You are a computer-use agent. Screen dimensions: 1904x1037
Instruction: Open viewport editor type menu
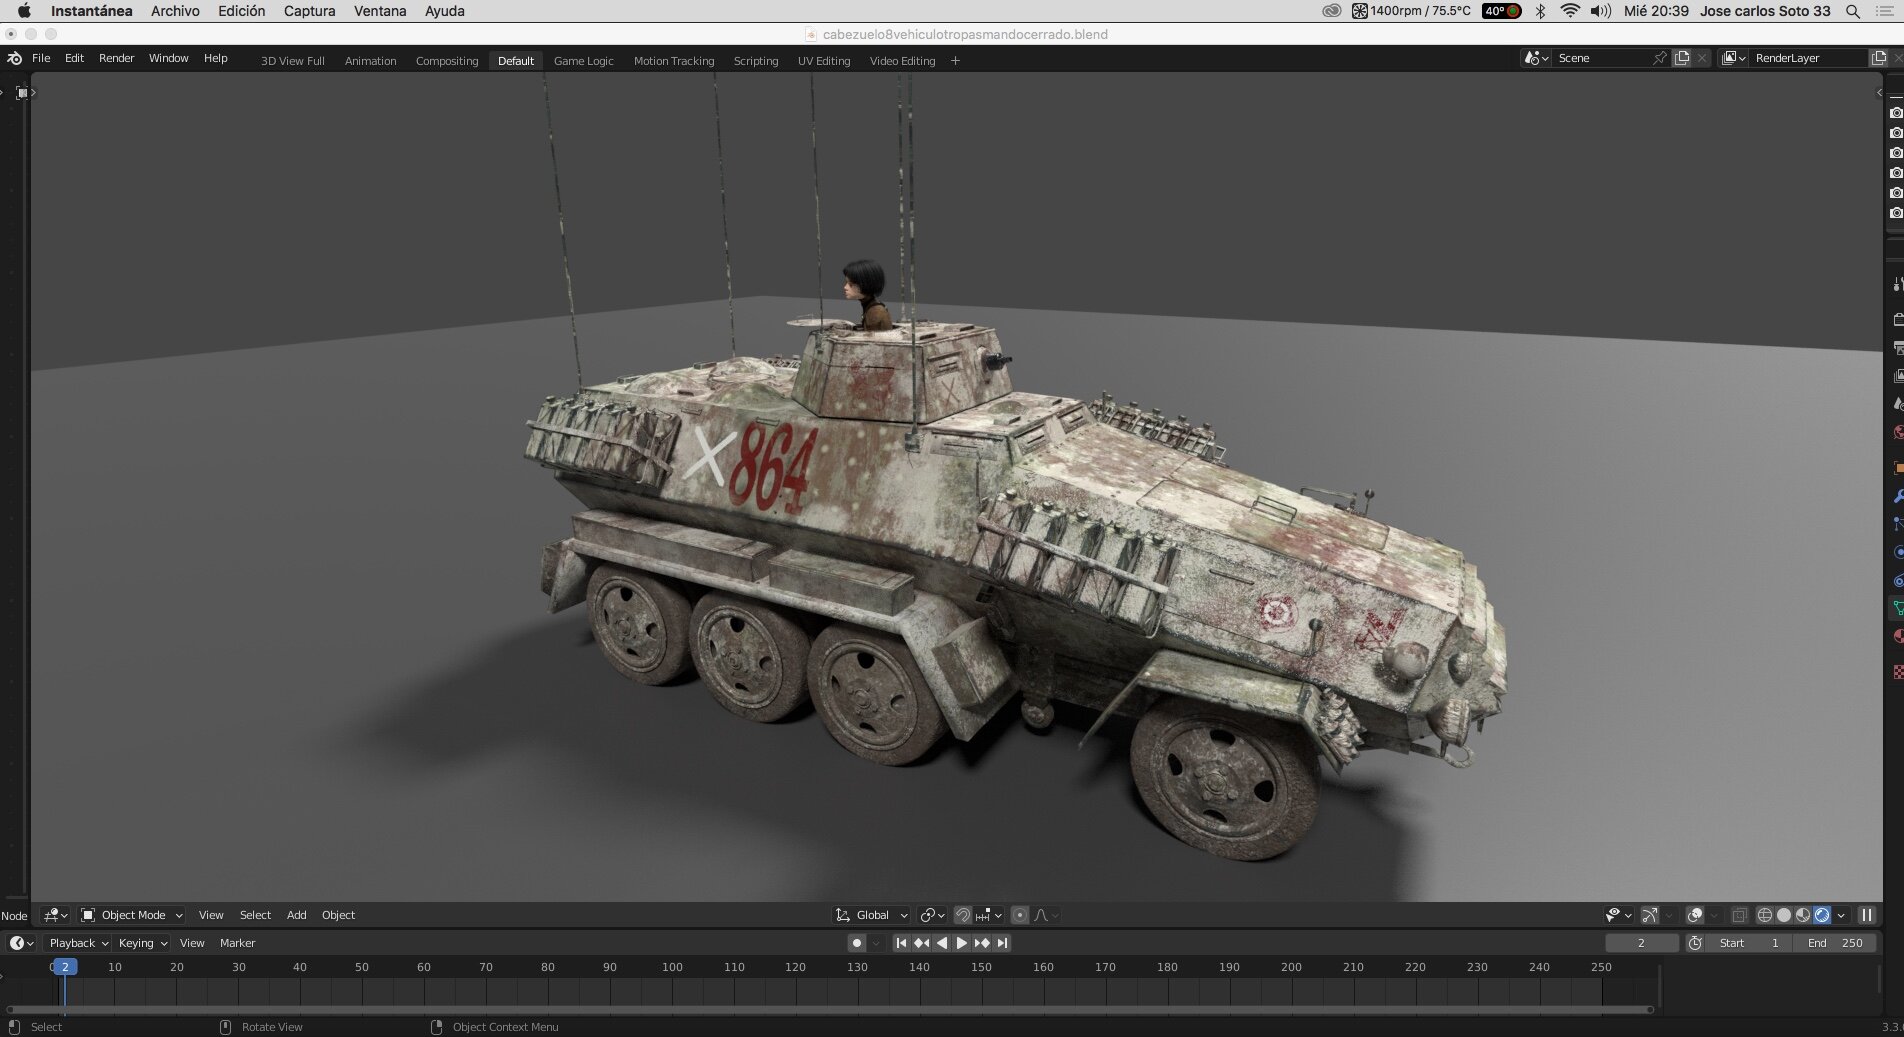[56, 915]
